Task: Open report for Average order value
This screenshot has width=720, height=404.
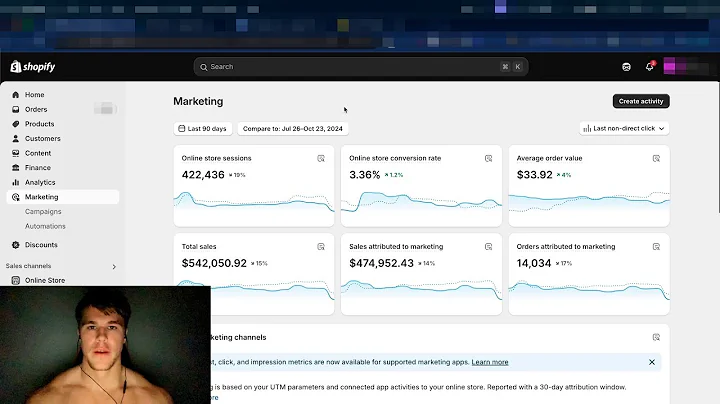Action: (x=656, y=158)
